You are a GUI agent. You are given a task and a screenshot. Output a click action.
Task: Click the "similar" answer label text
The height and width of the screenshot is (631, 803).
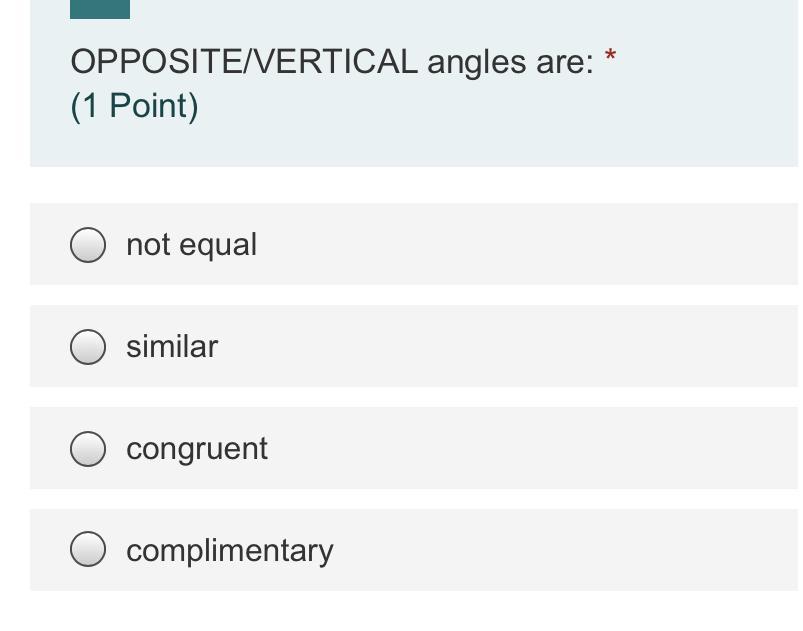(172, 347)
